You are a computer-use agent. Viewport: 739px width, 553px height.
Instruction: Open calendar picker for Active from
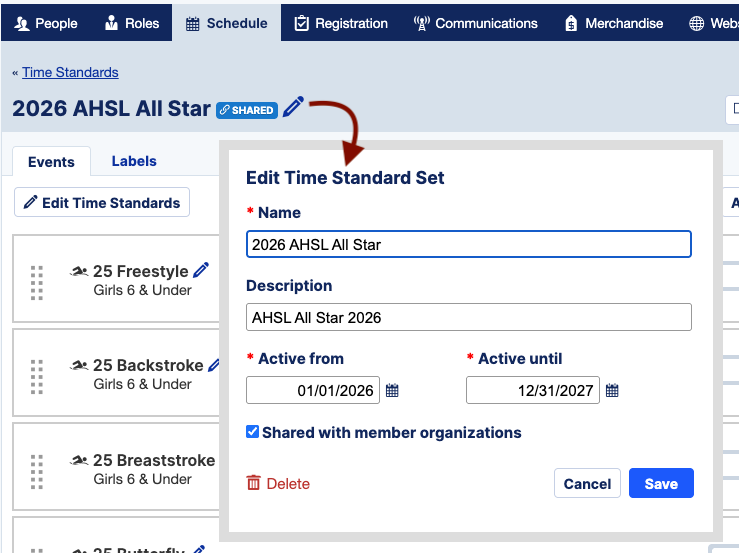[x=392, y=390]
